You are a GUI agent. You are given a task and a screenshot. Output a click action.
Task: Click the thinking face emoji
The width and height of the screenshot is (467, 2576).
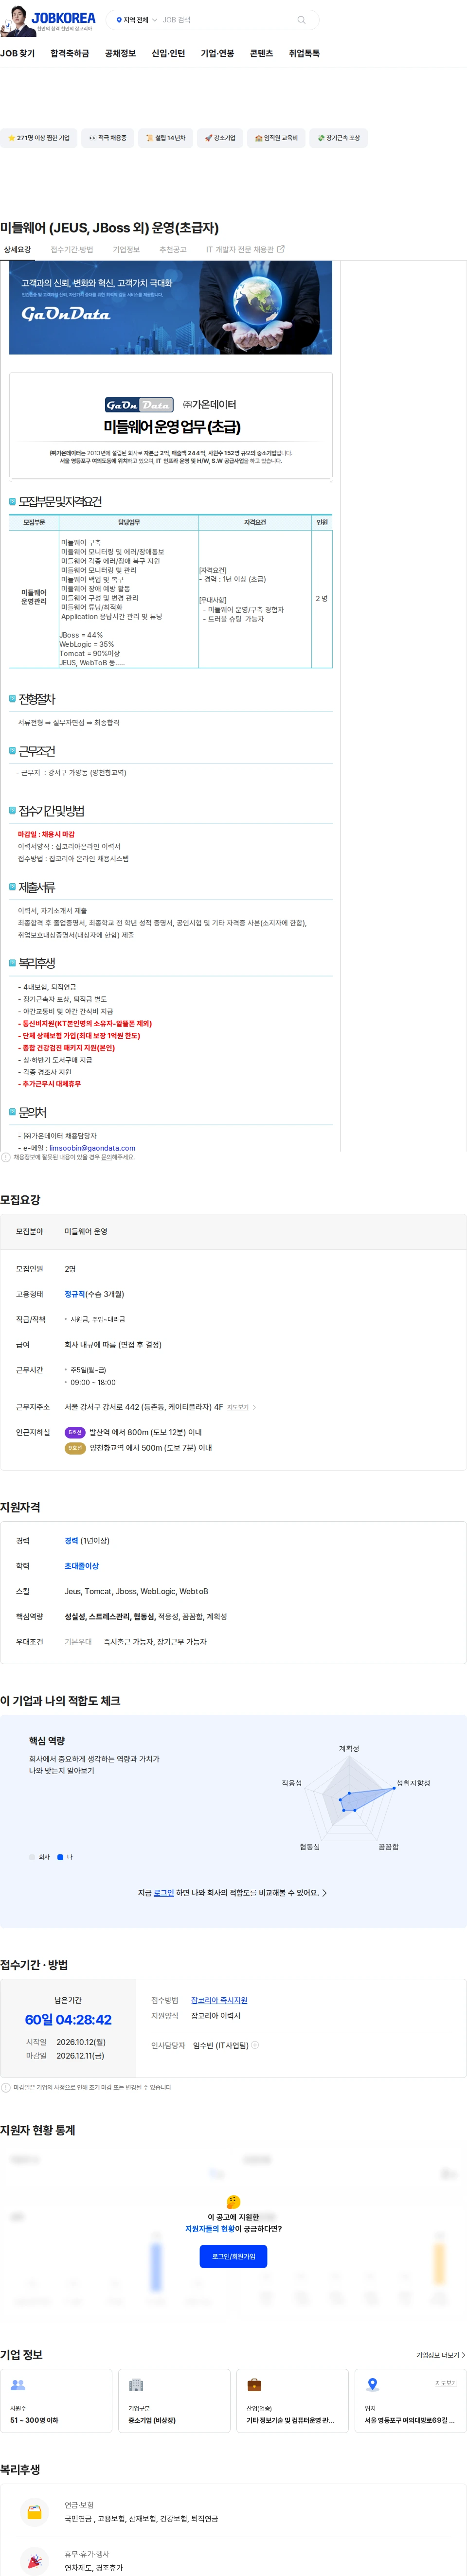click(233, 2202)
